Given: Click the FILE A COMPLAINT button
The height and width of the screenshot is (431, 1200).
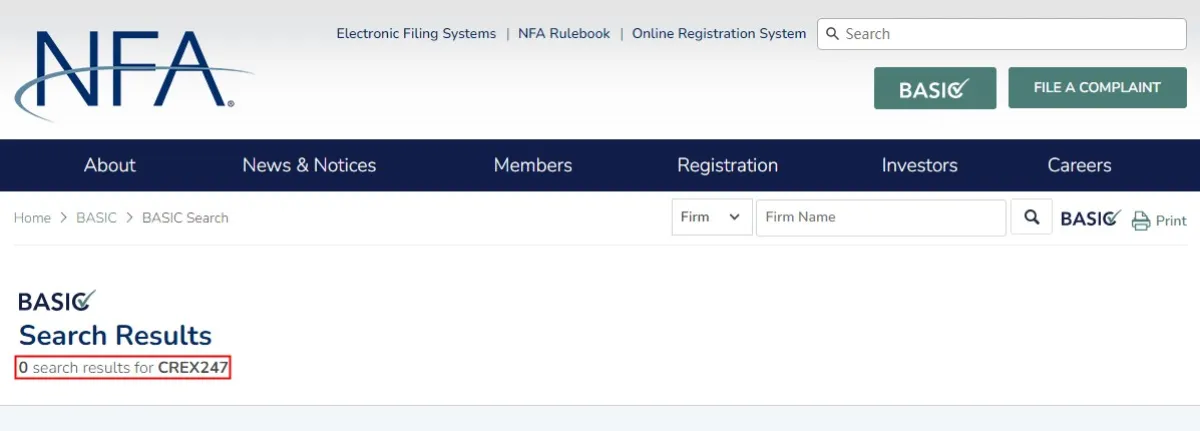Looking at the screenshot, I should (x=1097, y=88).
